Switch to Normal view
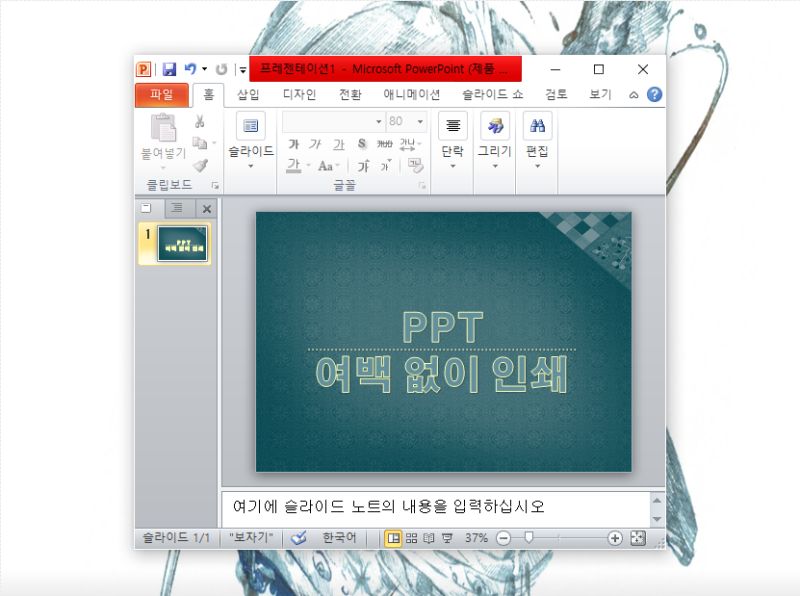The height and width of the screenshot is (596, 800). [393, 538]
